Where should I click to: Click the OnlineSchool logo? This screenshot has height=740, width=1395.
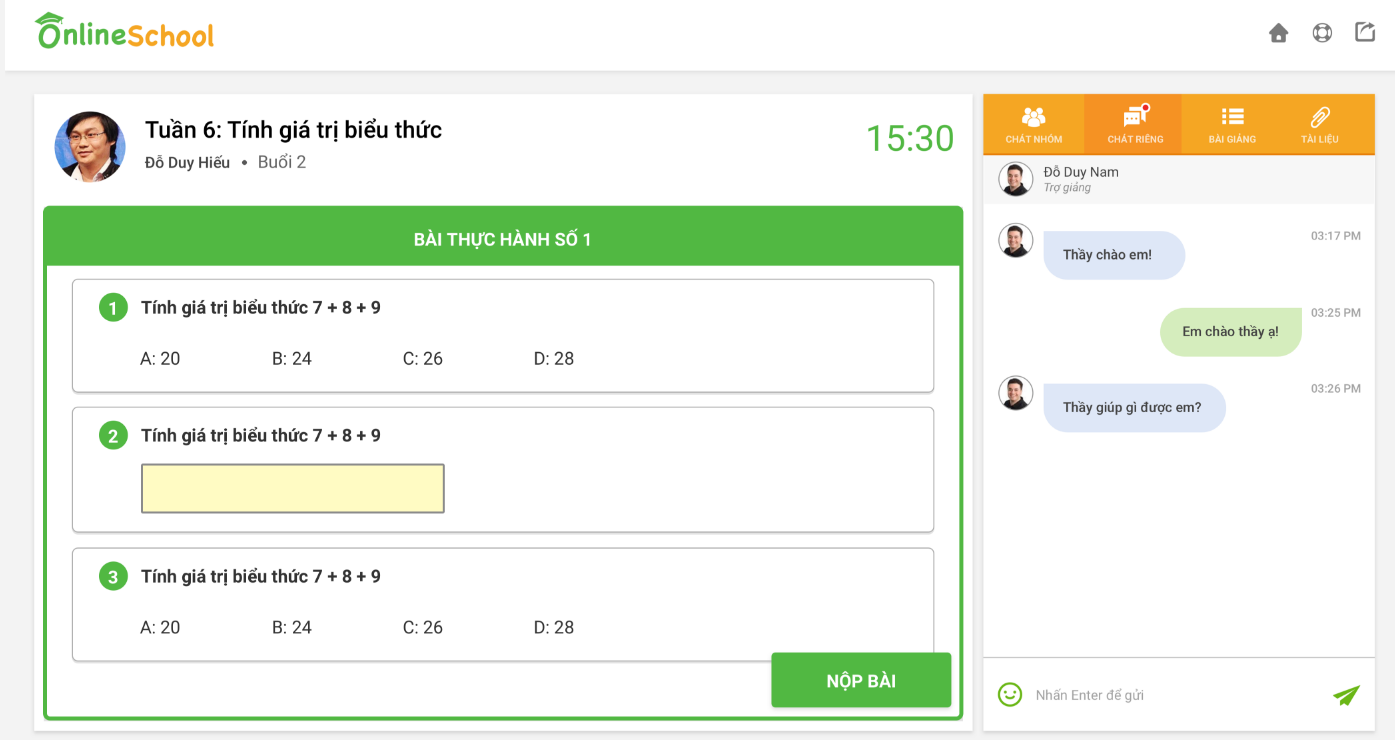point(125,31)
